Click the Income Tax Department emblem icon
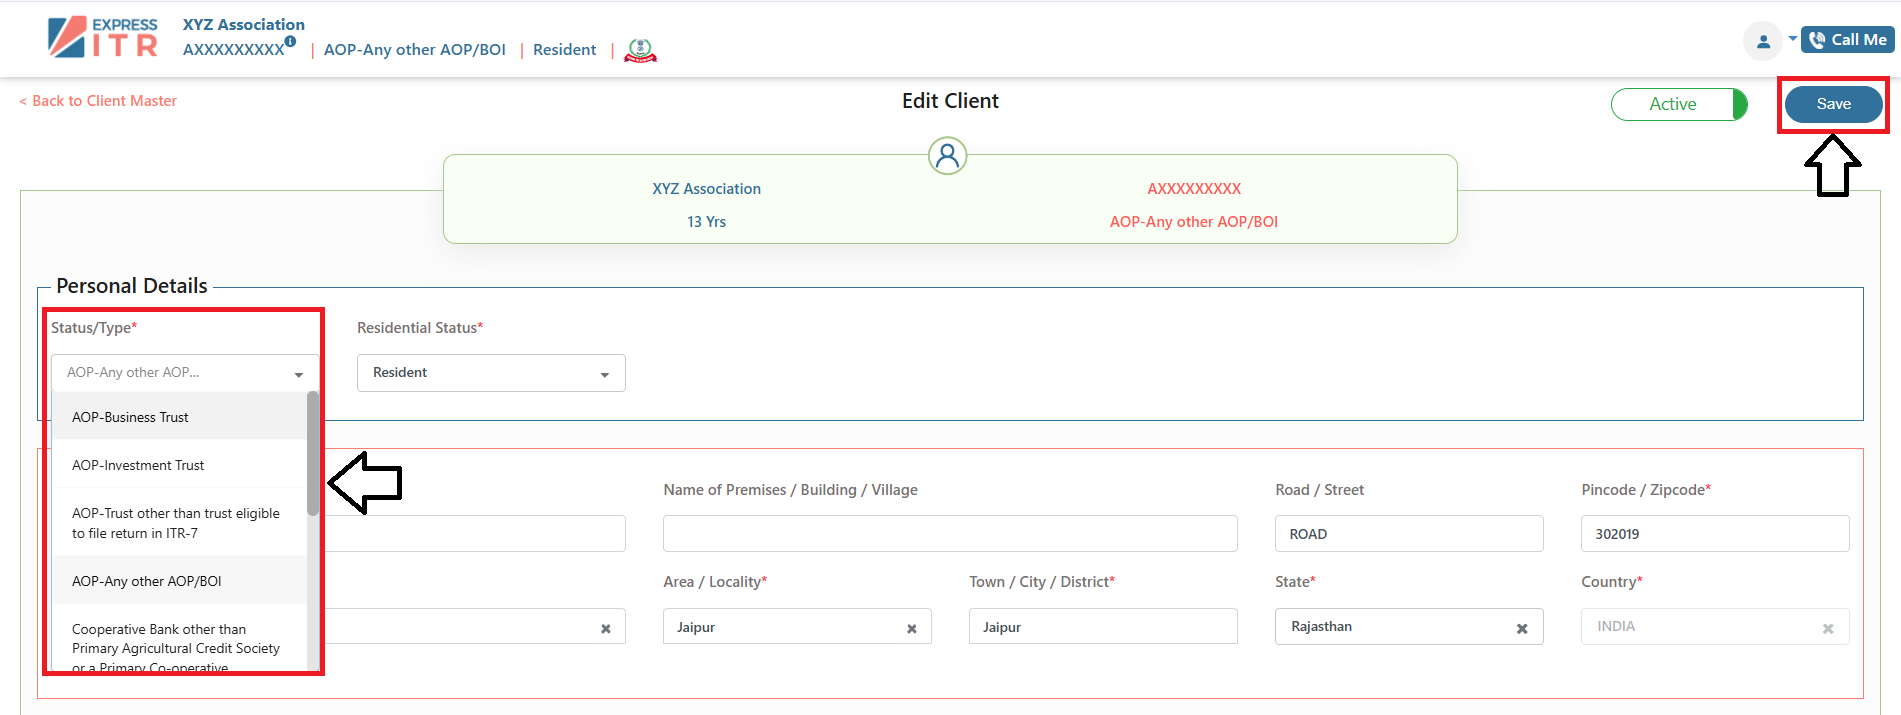 pyautogui.click(x=640, y=50)
